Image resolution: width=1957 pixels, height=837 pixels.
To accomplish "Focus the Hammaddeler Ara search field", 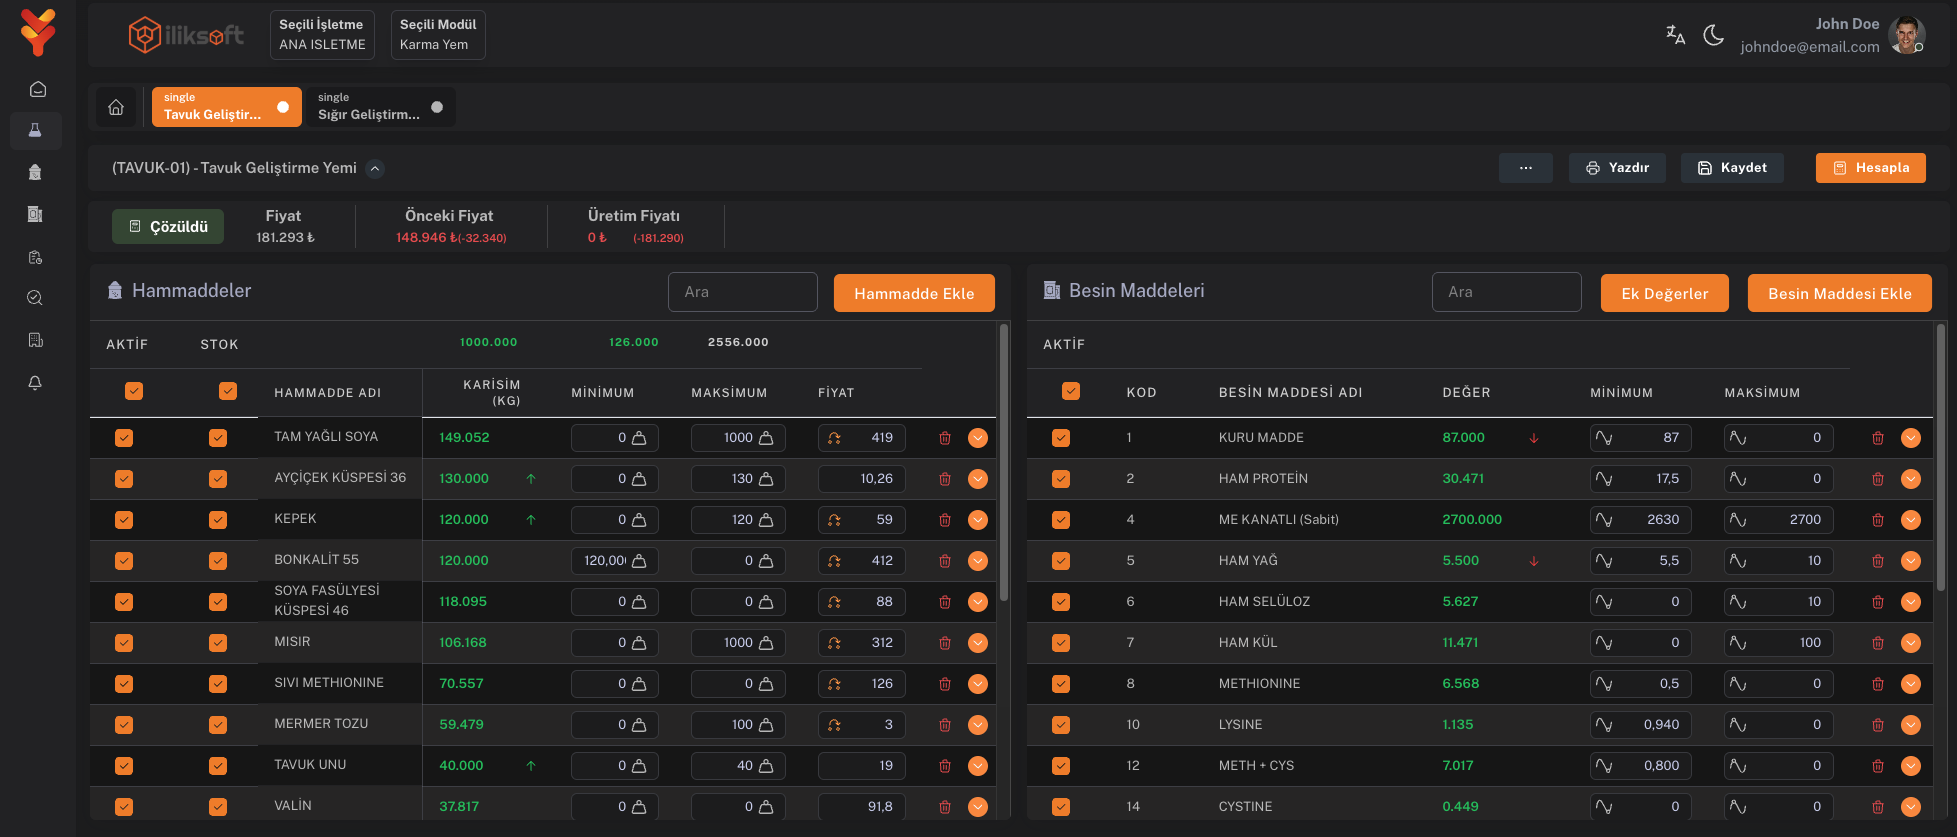I will tap(743, 292).
